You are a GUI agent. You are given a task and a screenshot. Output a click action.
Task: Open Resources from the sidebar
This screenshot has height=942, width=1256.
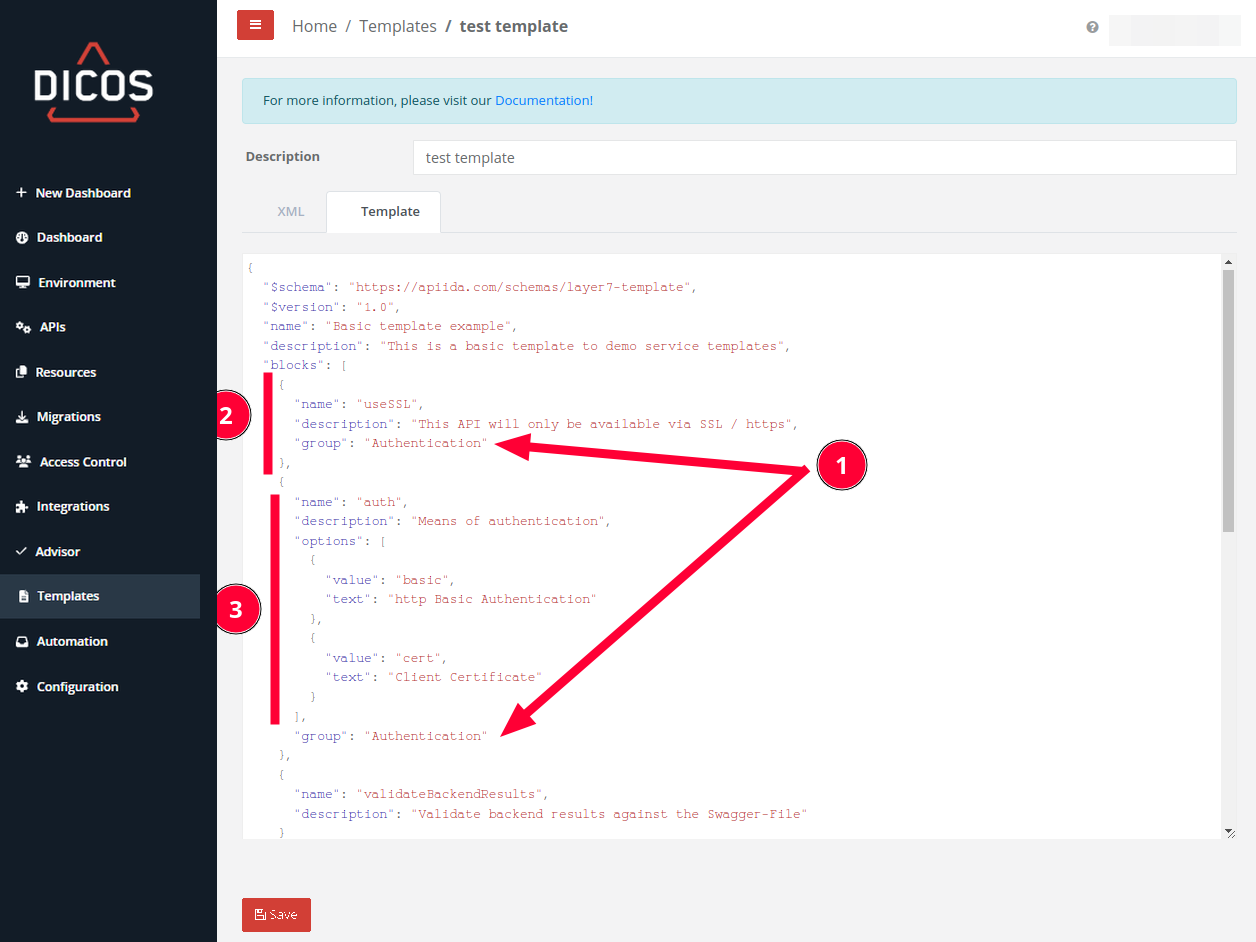point(66,372)
